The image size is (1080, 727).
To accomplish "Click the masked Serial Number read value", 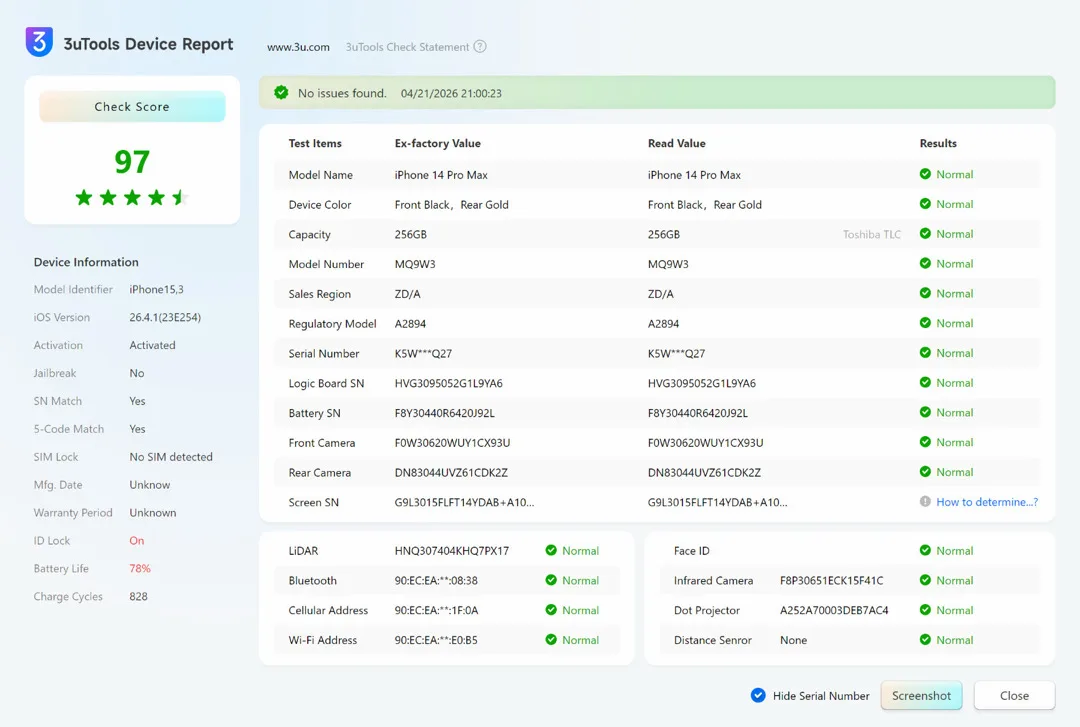I will click(676, 354).
